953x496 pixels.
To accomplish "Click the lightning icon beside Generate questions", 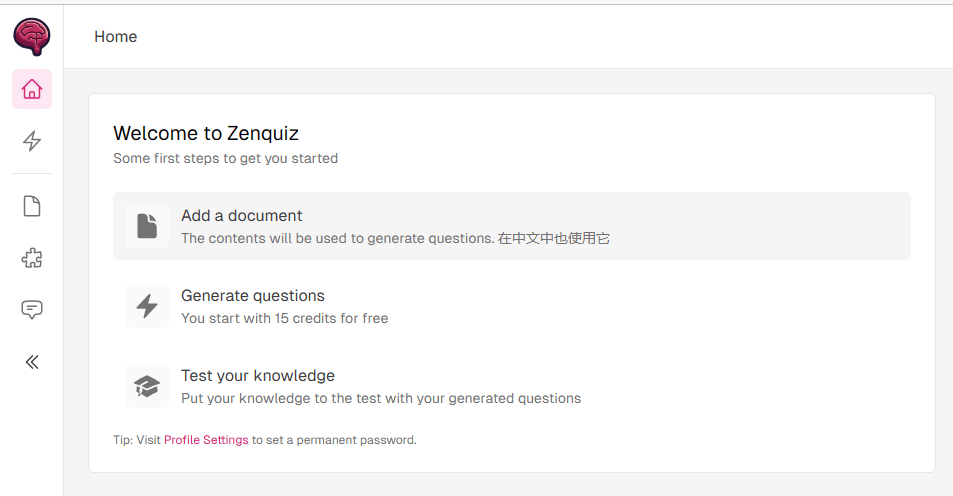I will coord(147,306).
